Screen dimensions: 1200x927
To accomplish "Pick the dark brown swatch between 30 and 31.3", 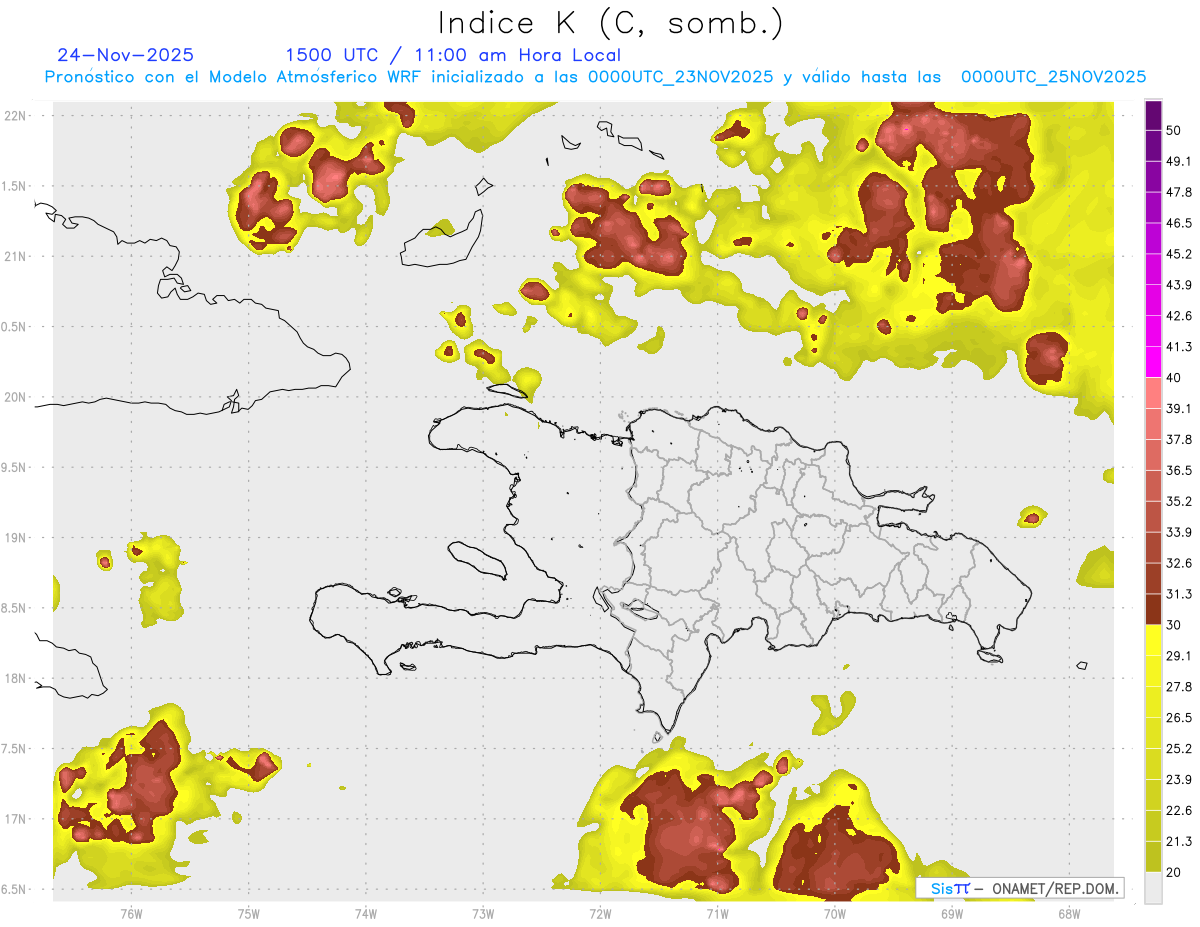I will click(x=1153, y=609).
